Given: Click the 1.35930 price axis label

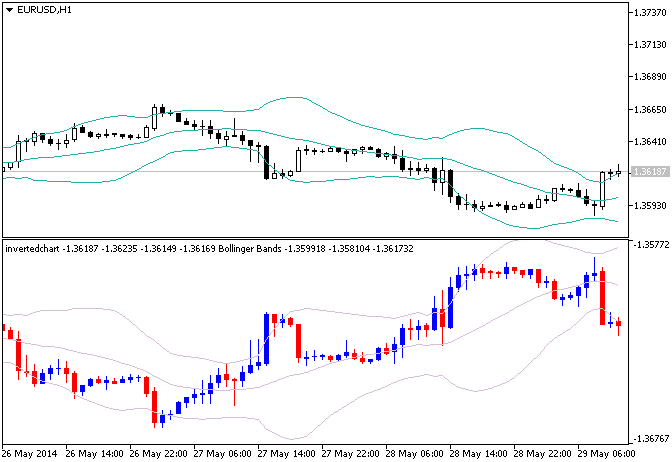Looking at the screenshot, I should (650, 205).
